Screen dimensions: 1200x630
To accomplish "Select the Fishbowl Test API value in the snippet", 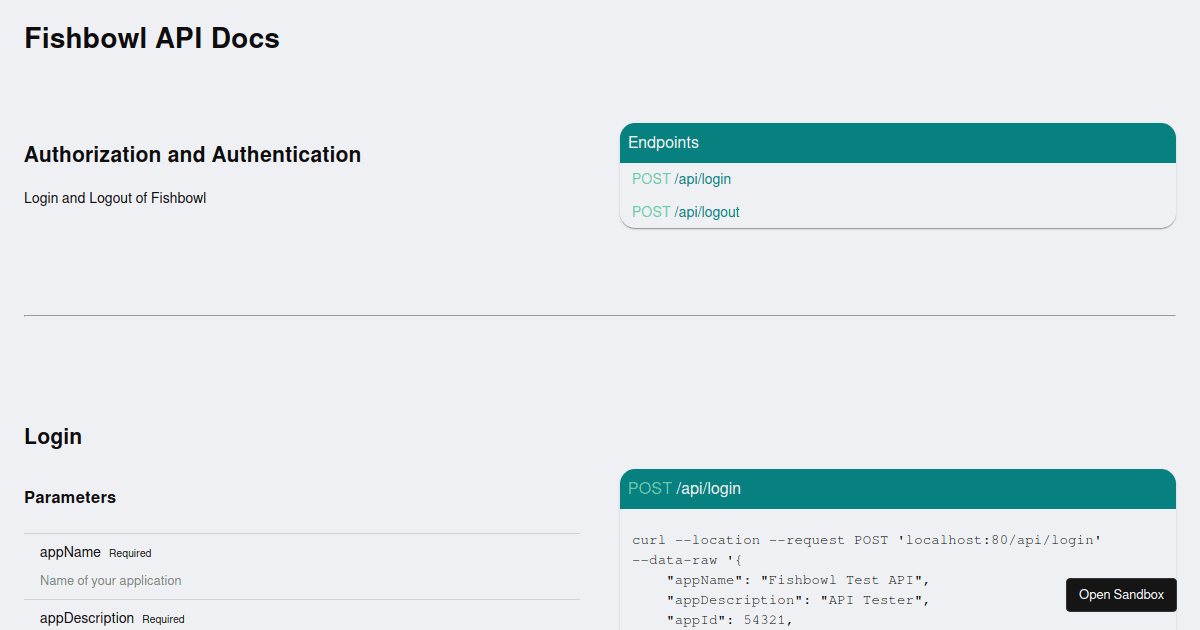I will (x=843, y=579).
